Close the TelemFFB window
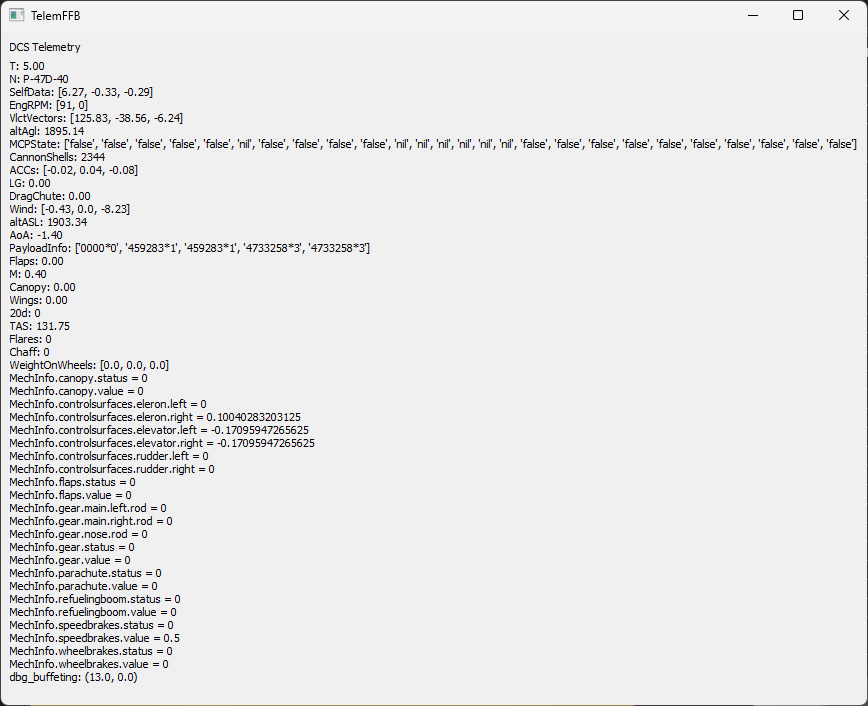This screenshot has width=868, height=706. [844, 15]
